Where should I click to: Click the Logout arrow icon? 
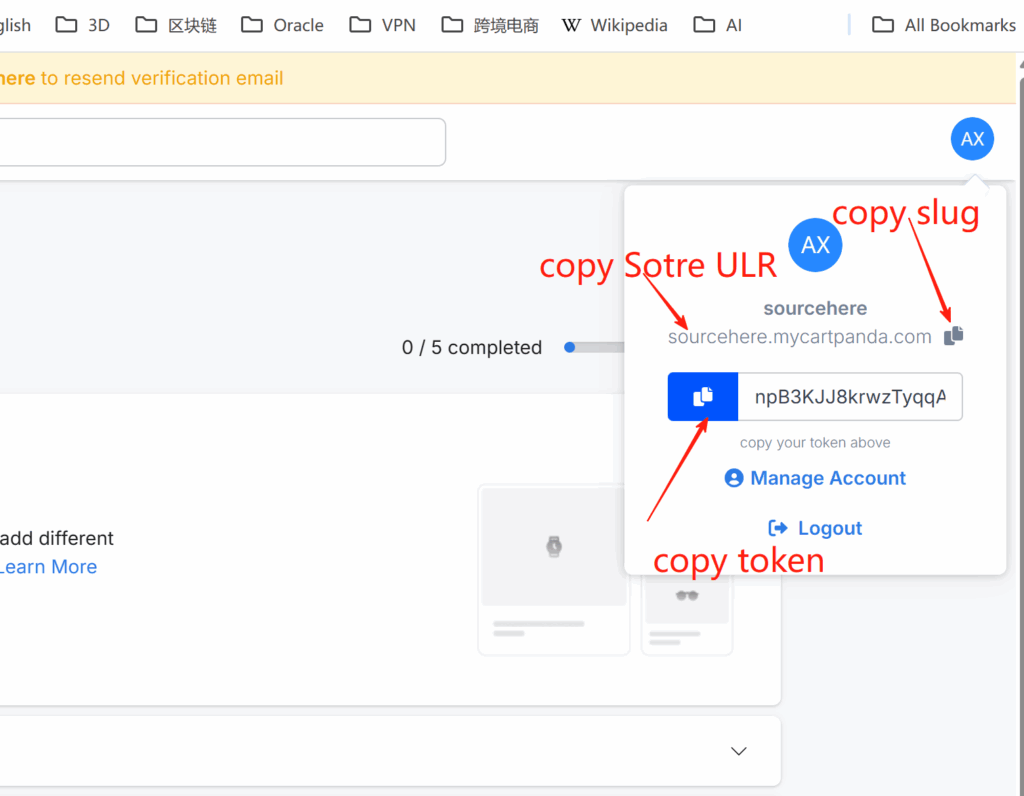coord(777,528)
